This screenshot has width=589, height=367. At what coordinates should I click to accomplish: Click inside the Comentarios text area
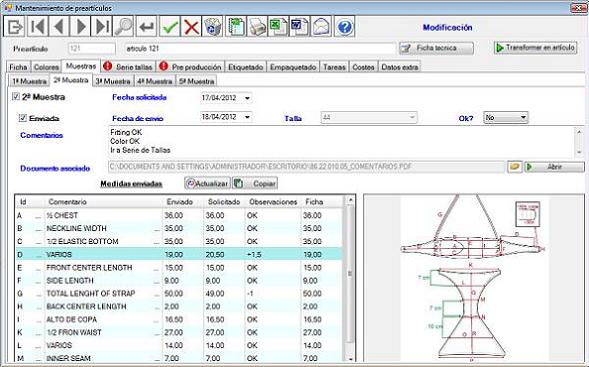[x=341, y=142]
